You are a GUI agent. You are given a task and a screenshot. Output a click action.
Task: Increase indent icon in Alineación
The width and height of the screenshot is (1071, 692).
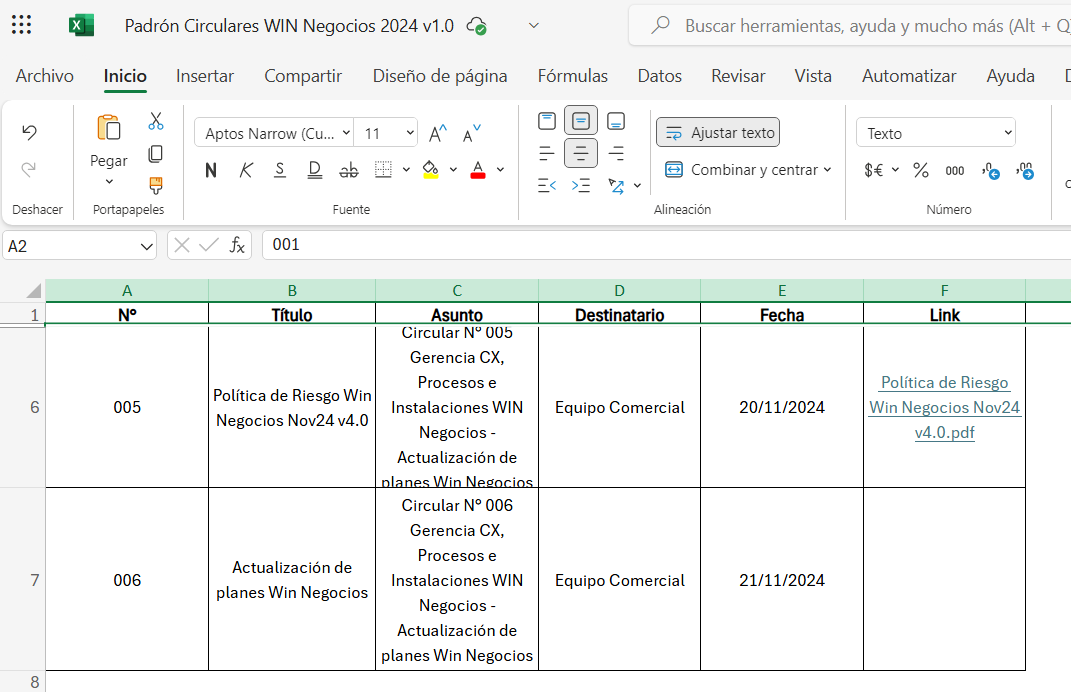581,185
